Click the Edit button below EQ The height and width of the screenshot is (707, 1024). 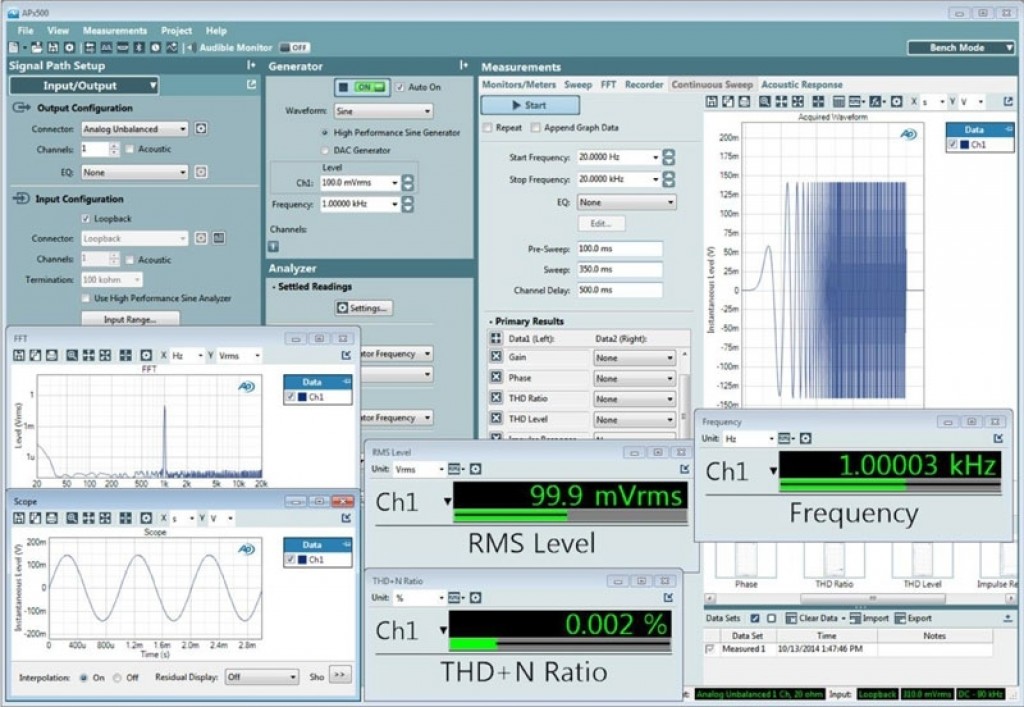[x=602, y=222]
